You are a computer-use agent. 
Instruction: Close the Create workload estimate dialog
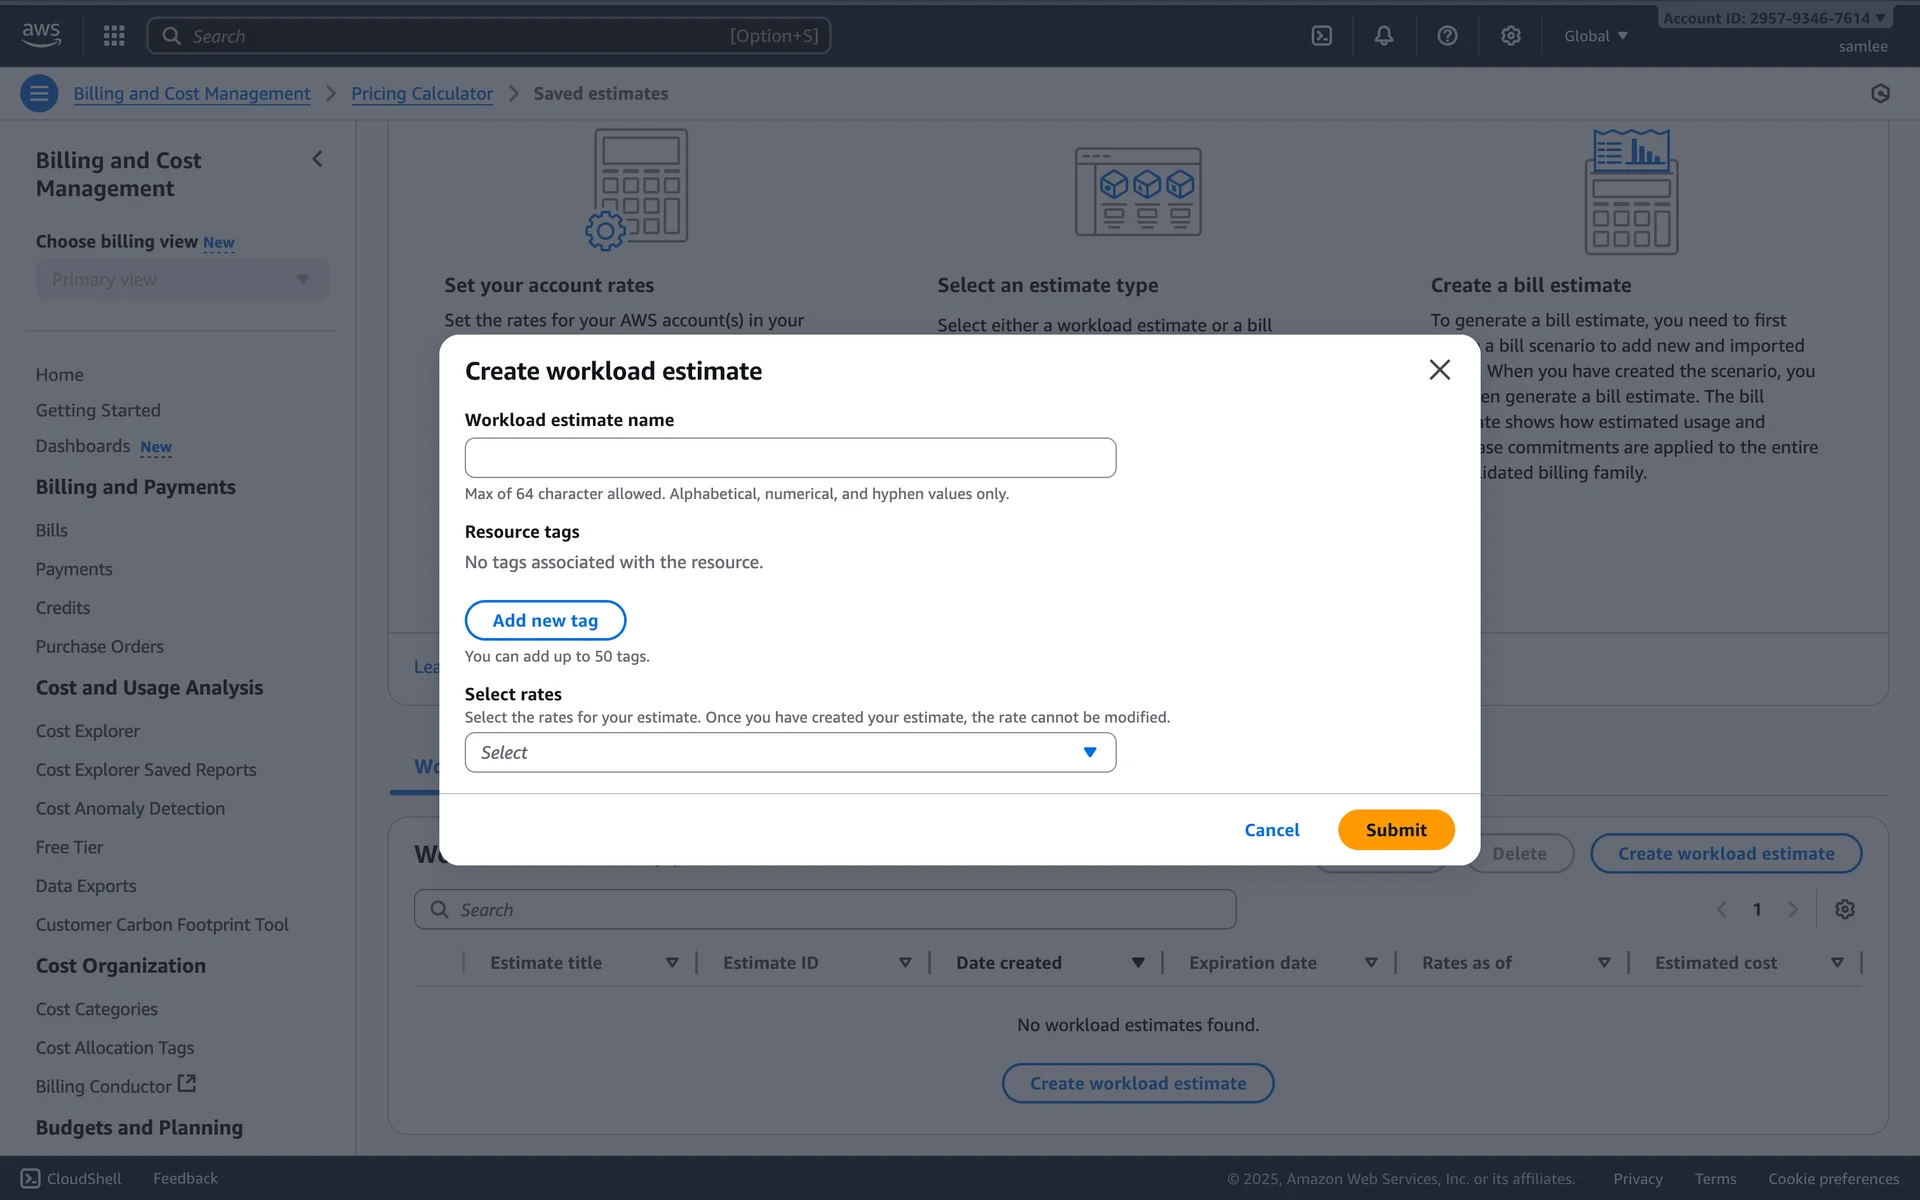point(1439,370)
